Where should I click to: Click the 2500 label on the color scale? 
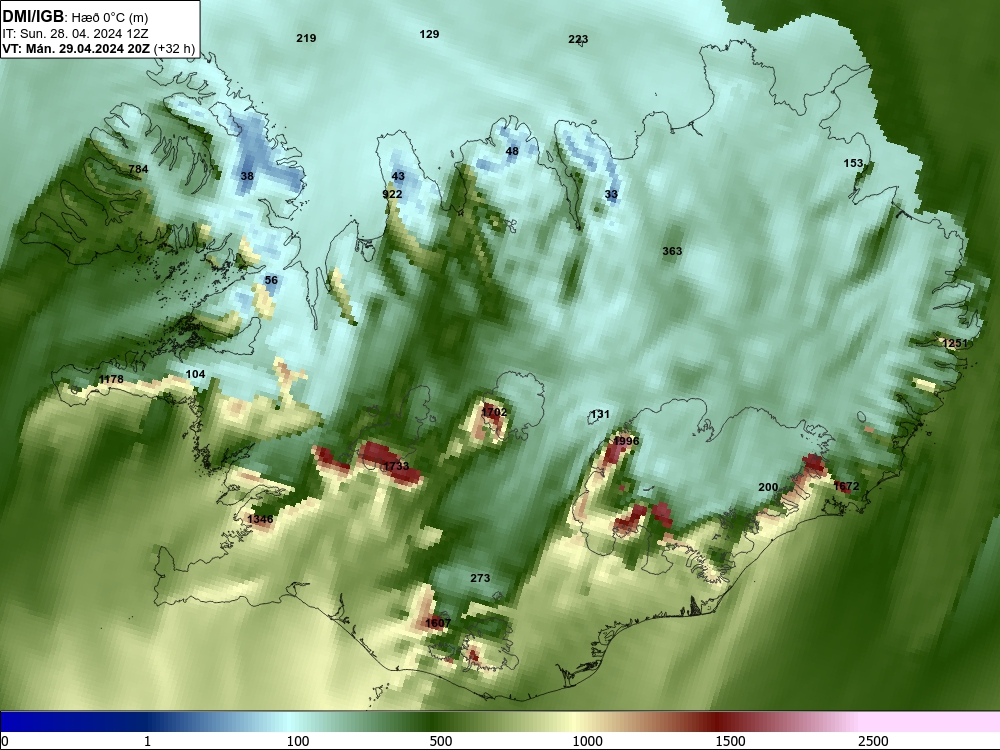click(873, 742)
